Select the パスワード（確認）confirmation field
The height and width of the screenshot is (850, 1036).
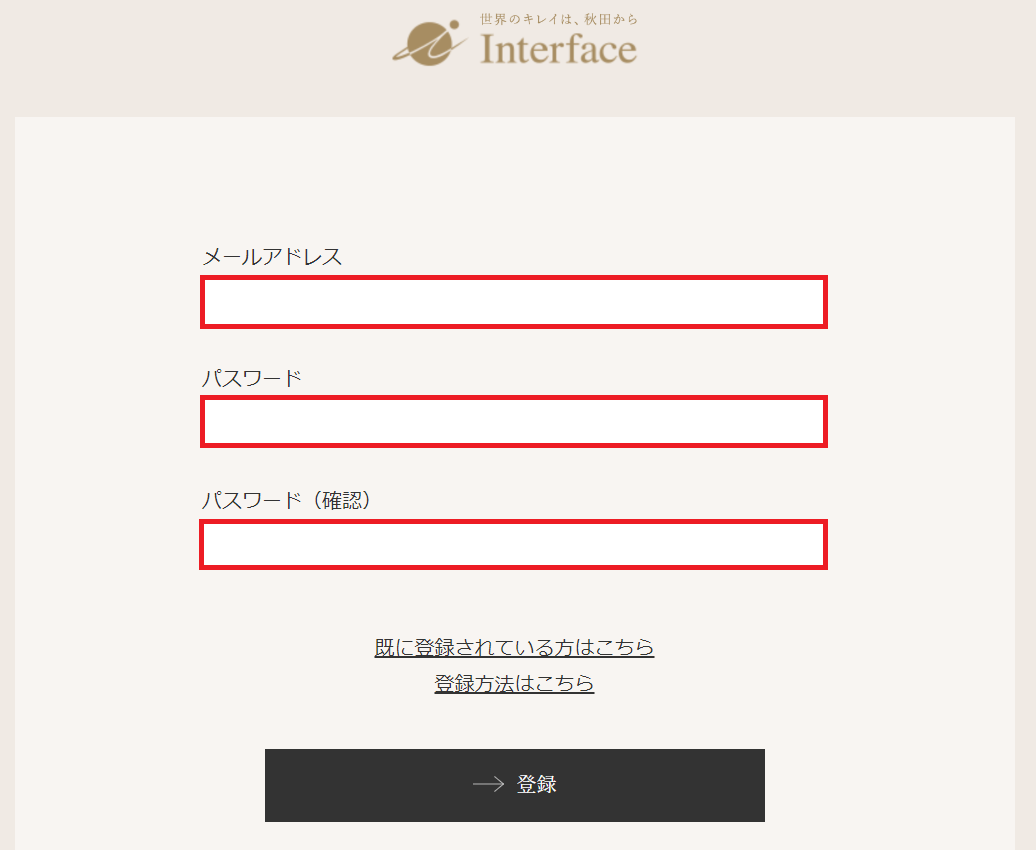click(x=514, y=545)
